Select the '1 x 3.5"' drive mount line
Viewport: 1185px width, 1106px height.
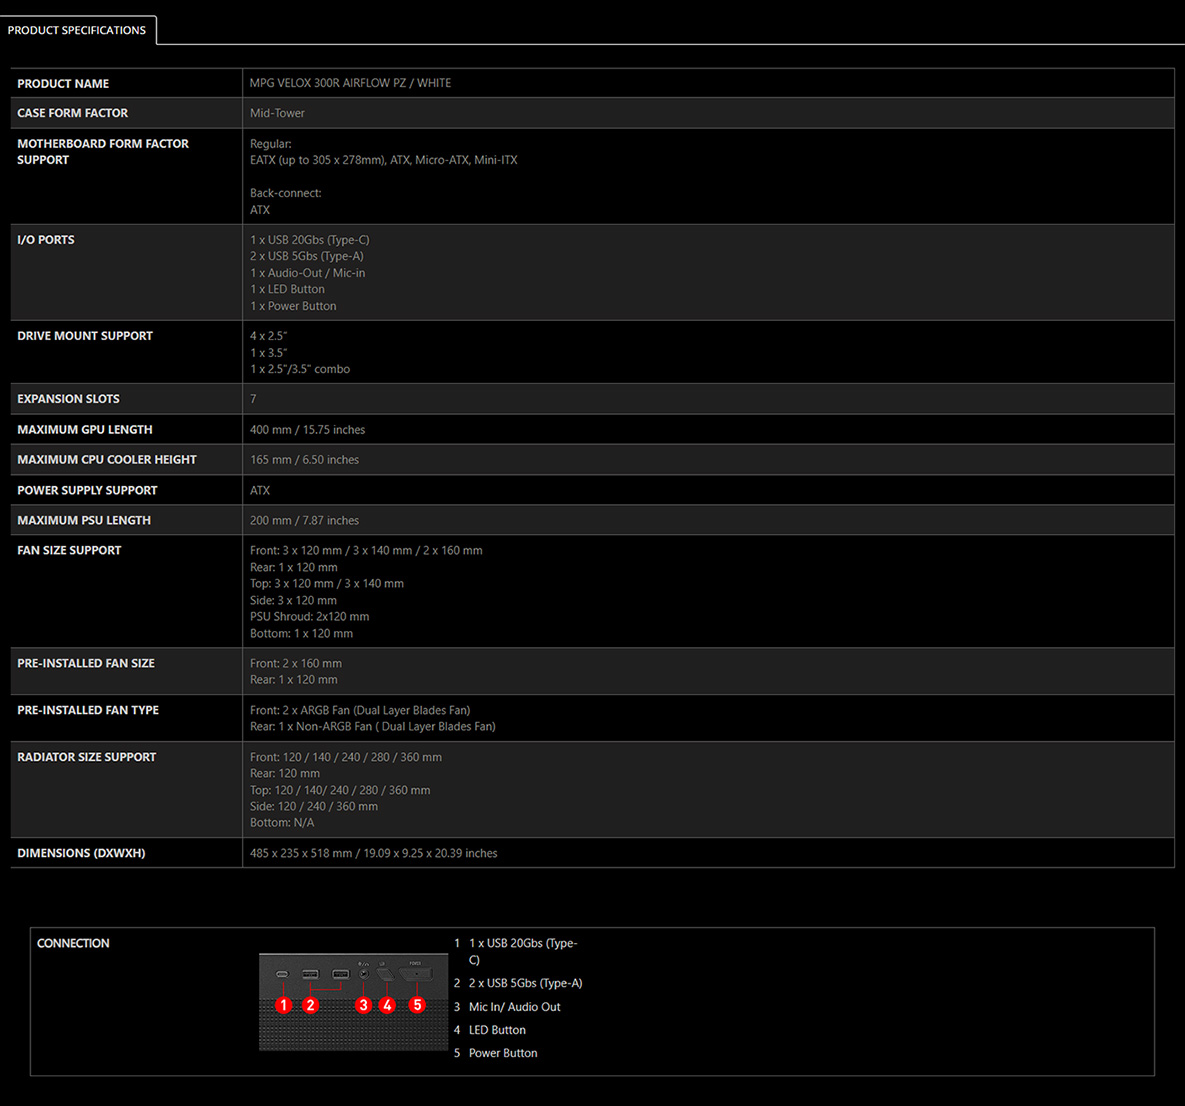pyautogui.click(x=268, y=353)
